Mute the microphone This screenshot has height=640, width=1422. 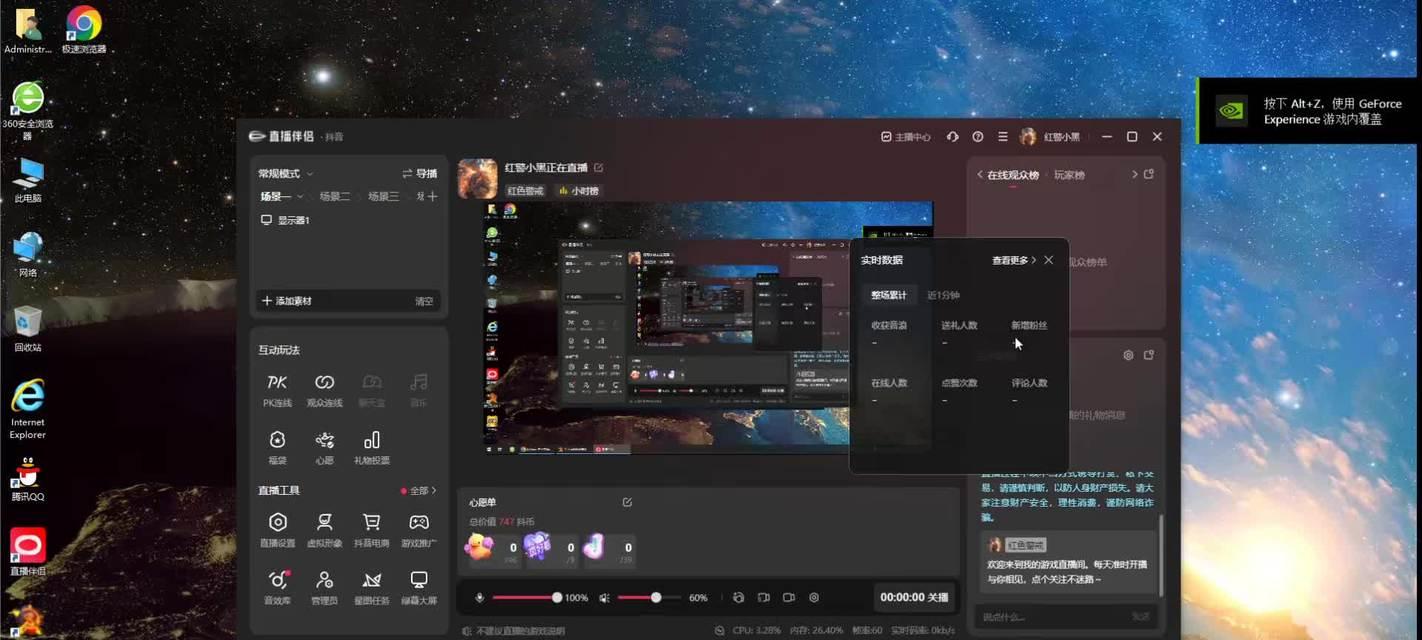(480, 597)
